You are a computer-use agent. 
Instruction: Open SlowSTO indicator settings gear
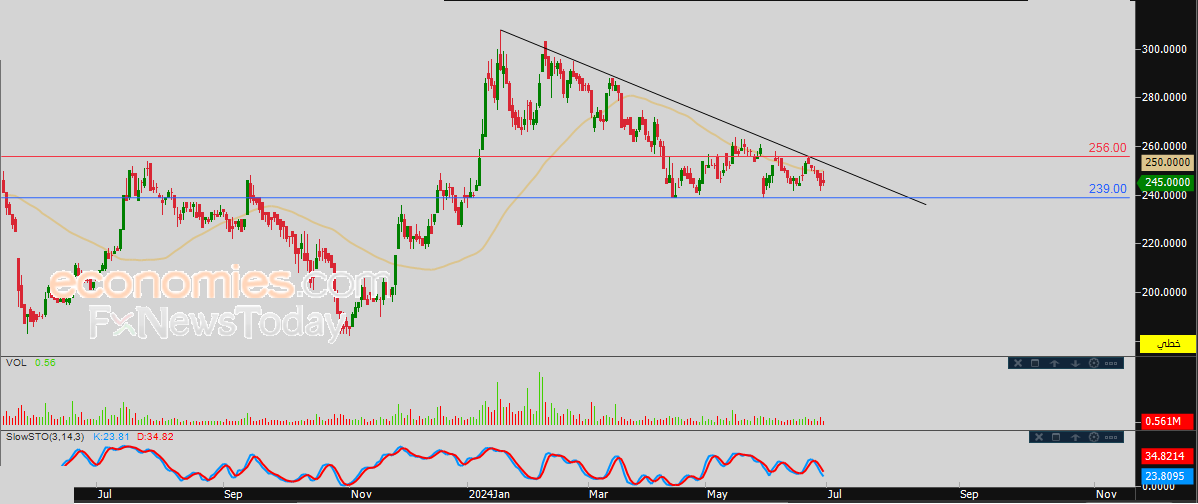1094,437
